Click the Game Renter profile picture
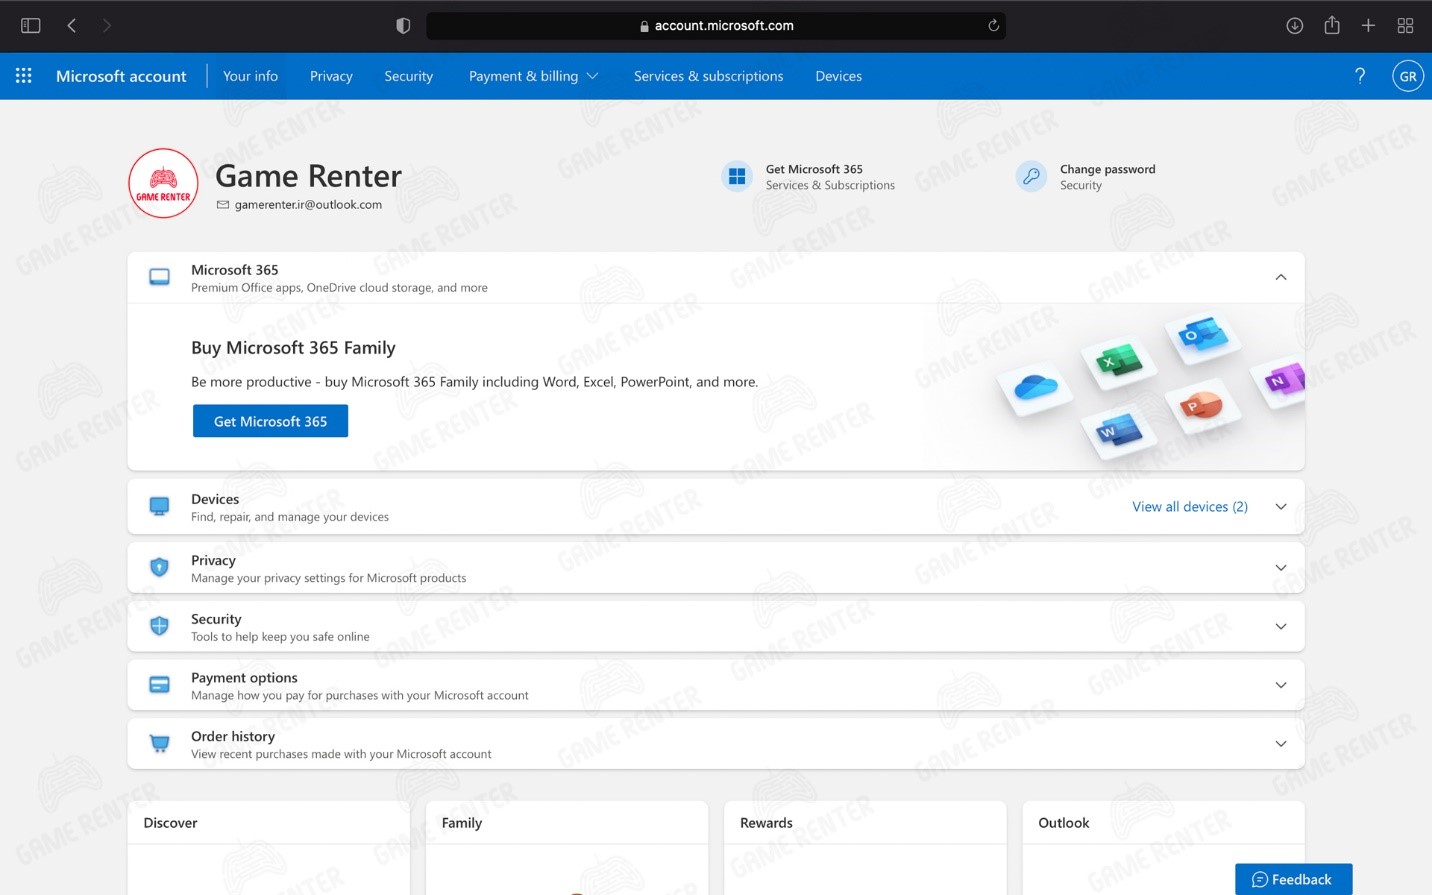1432x895 pixels. (x=163, y=183)
